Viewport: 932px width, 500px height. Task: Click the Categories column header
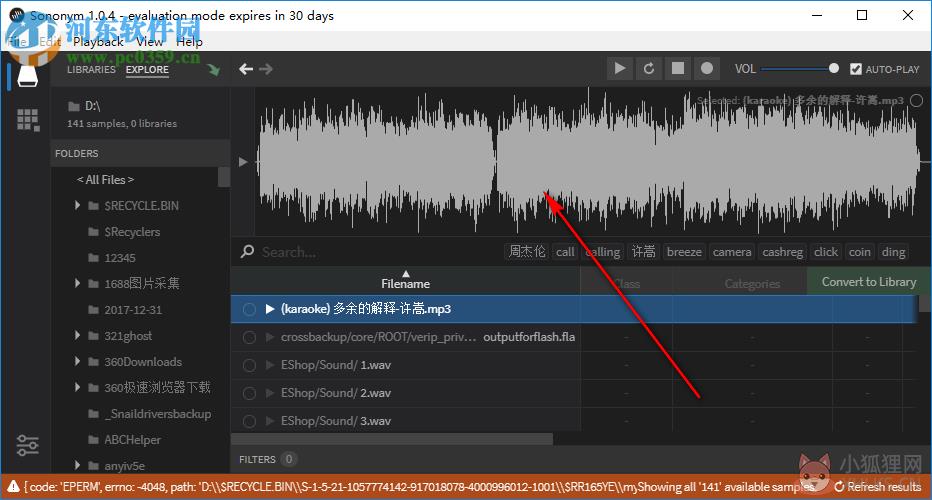click(x=752, y=284)
